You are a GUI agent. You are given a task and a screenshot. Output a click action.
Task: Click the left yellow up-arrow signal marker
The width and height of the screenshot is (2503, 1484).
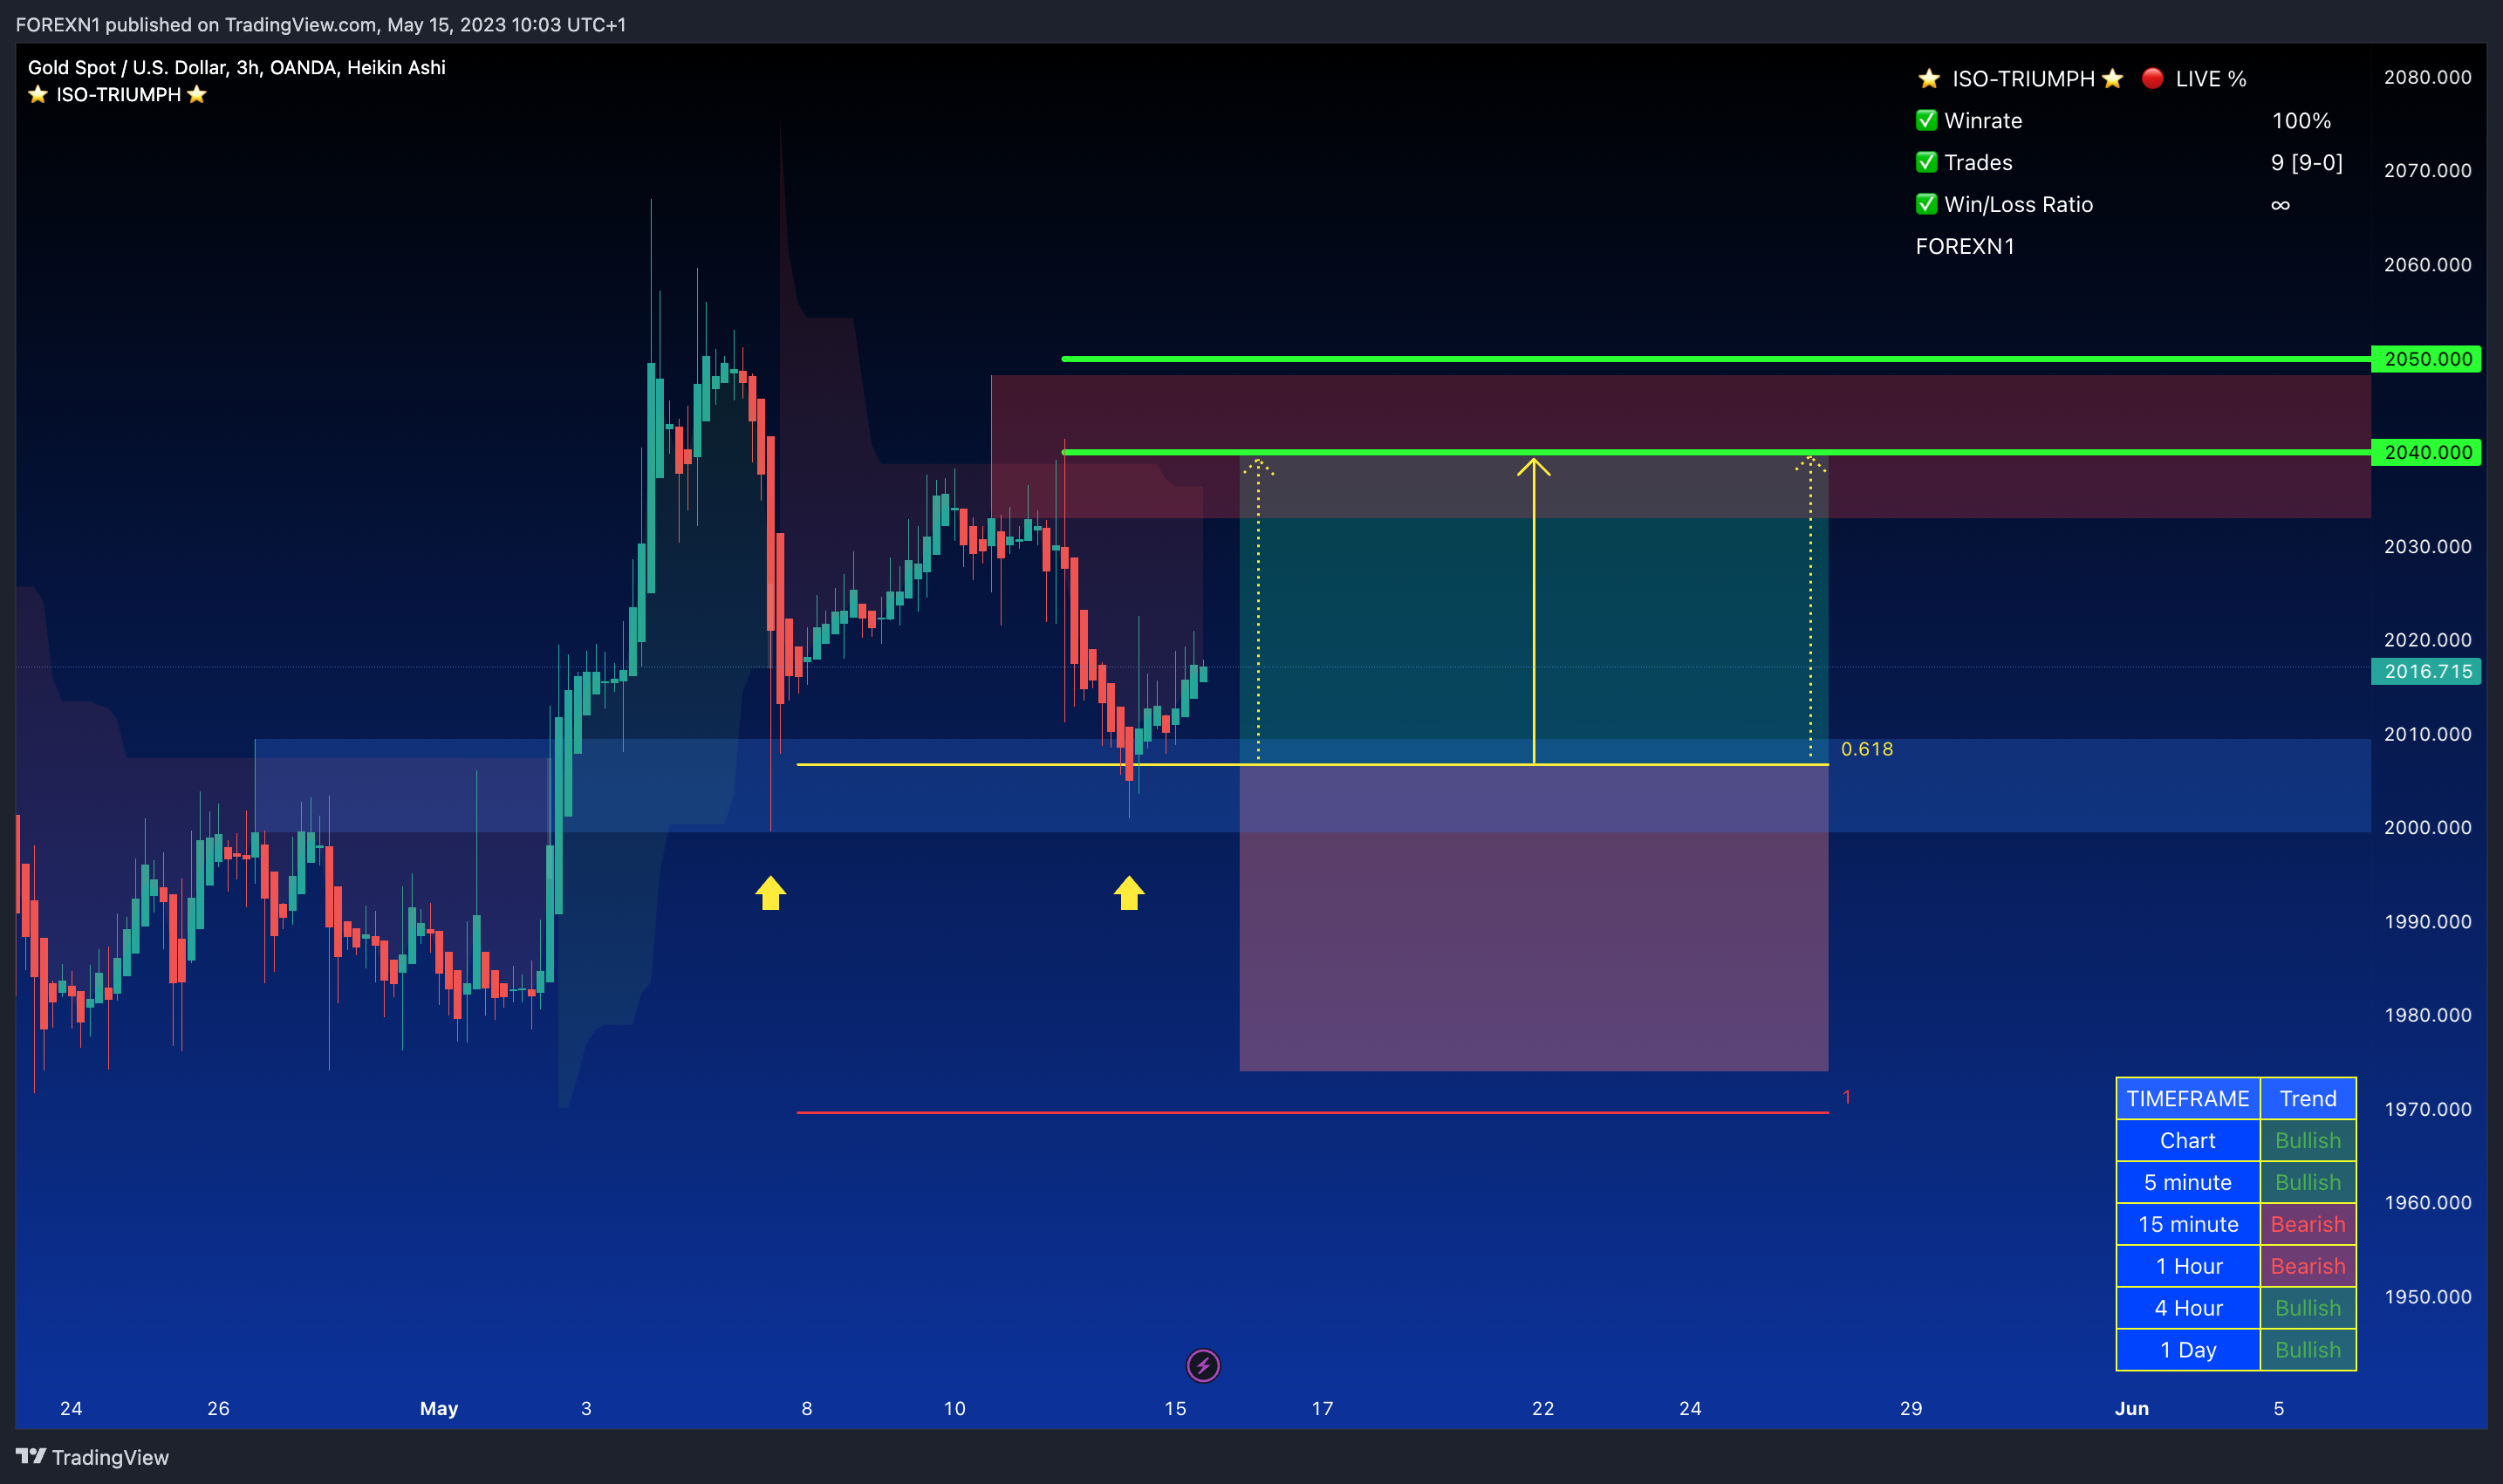(x=770, y=892)
